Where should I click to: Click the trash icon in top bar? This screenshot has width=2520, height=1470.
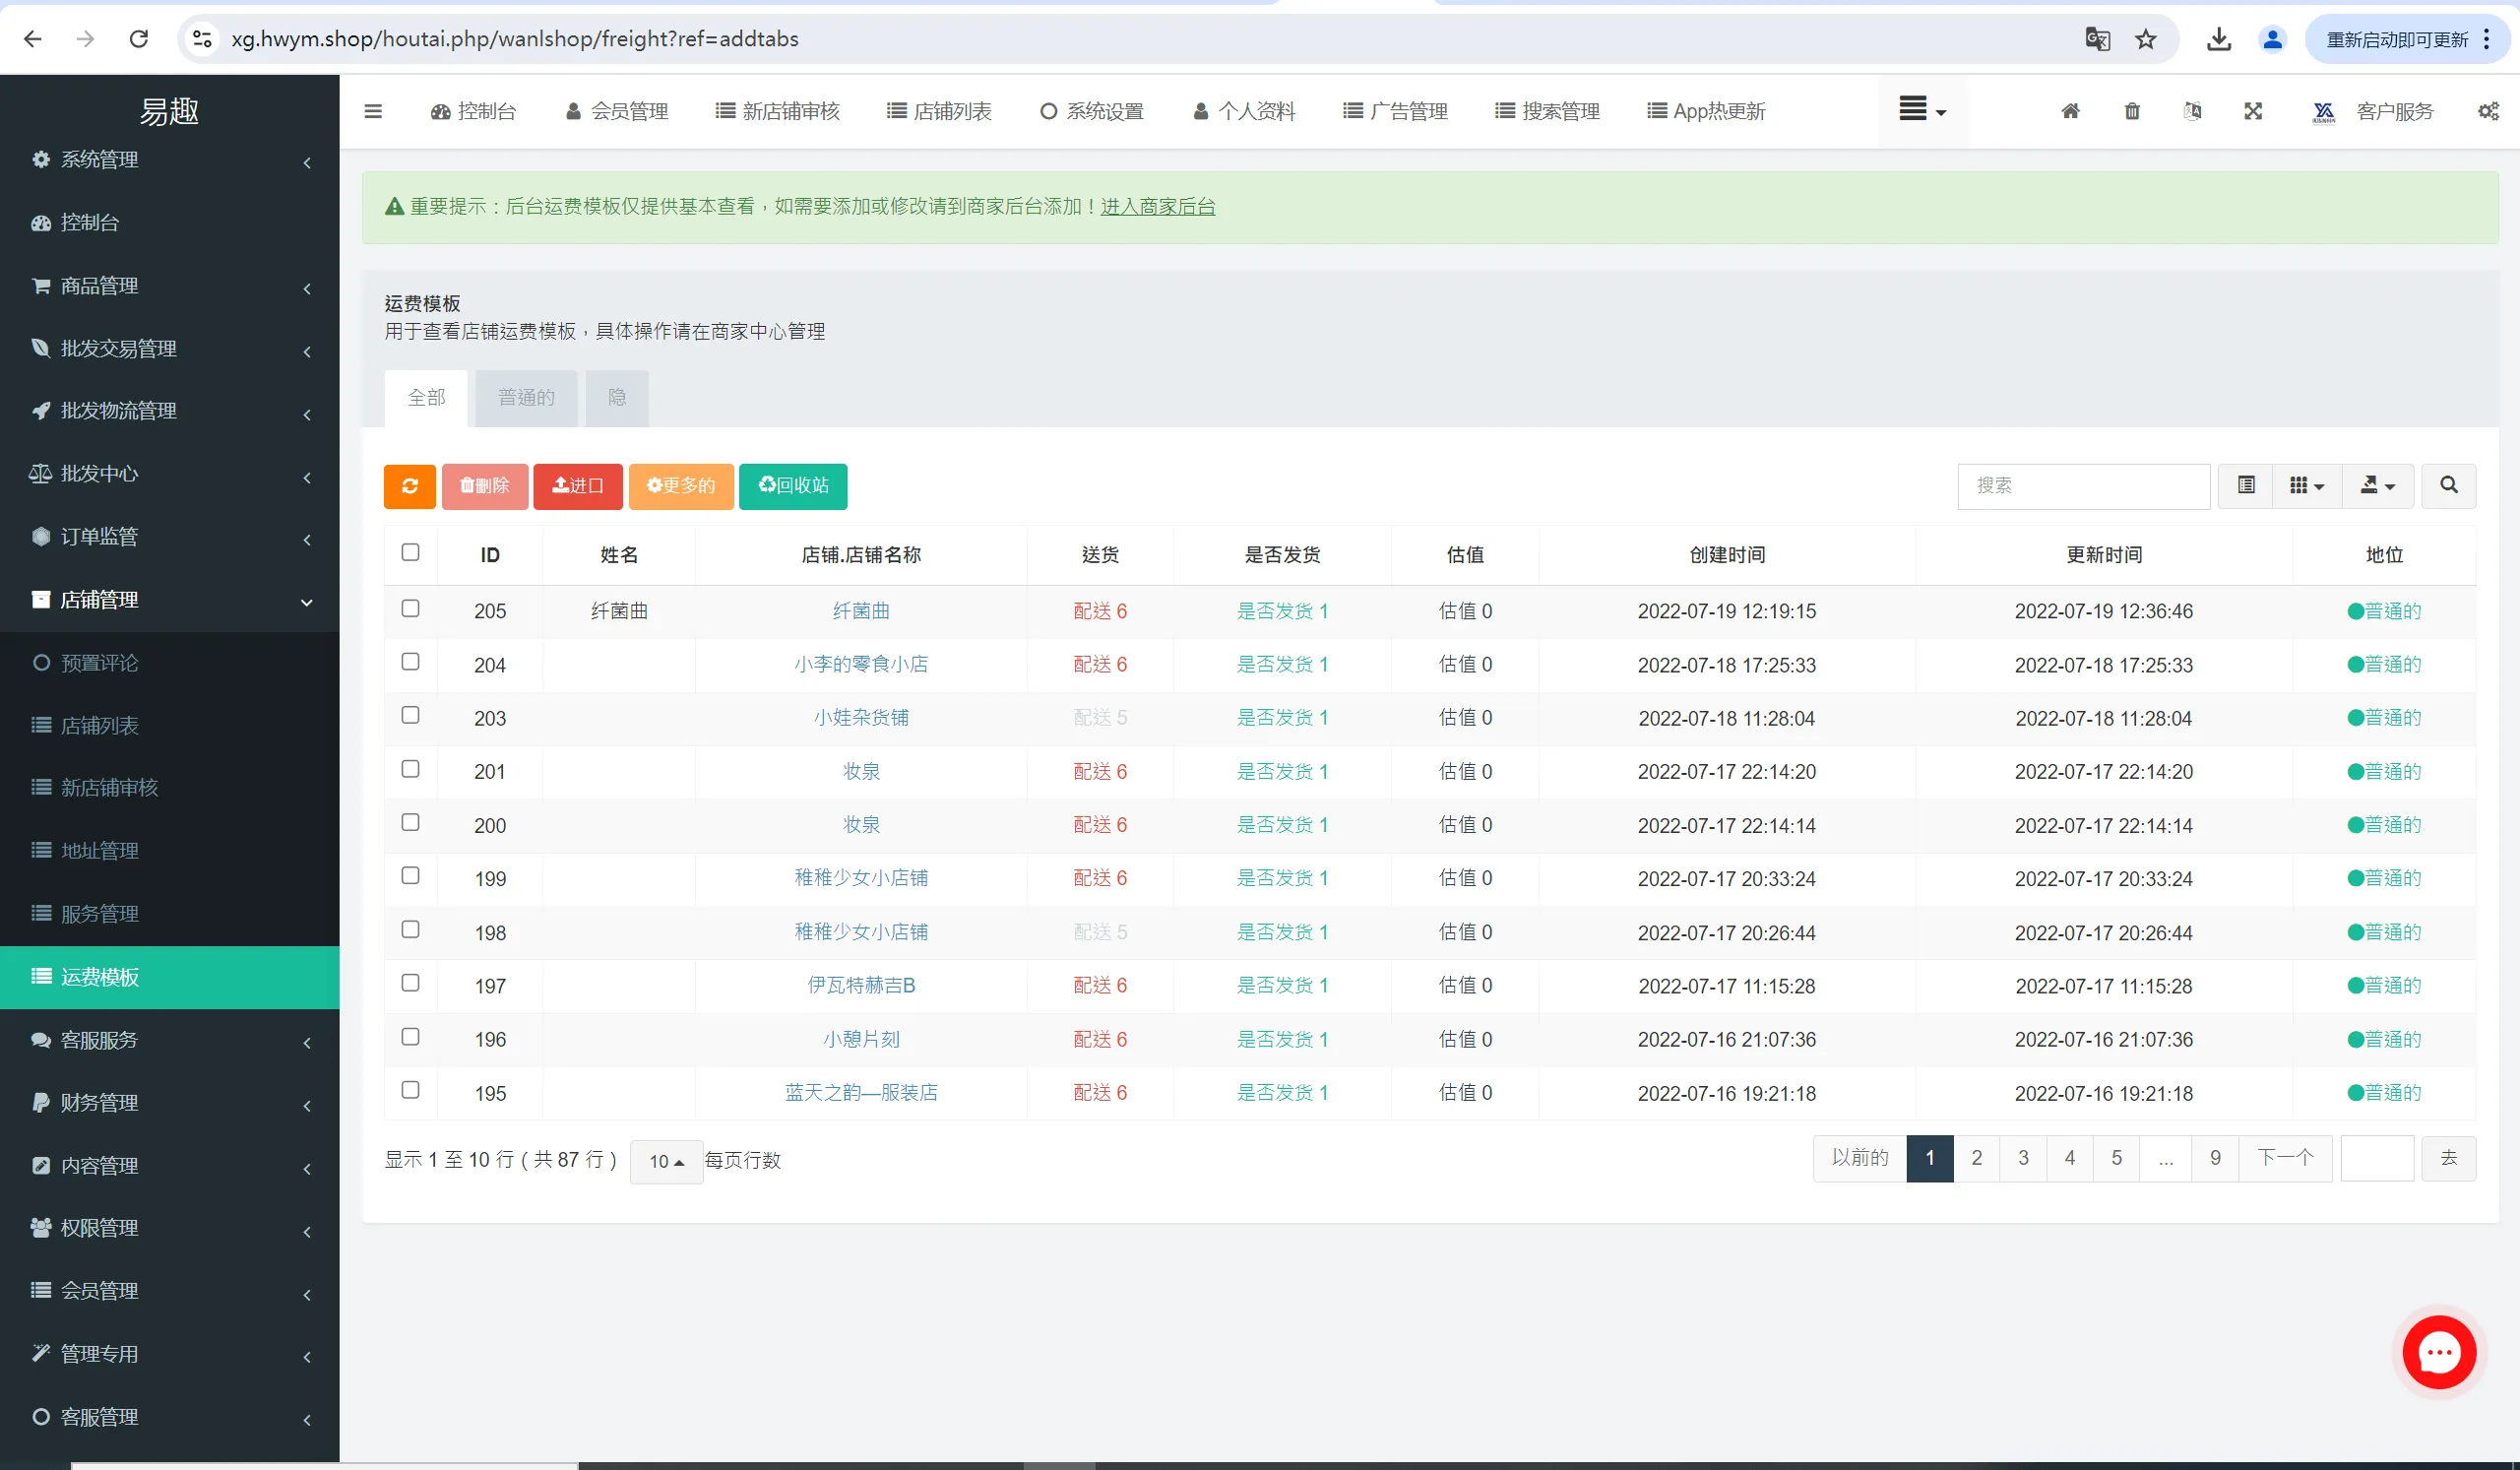[2131, 111]
